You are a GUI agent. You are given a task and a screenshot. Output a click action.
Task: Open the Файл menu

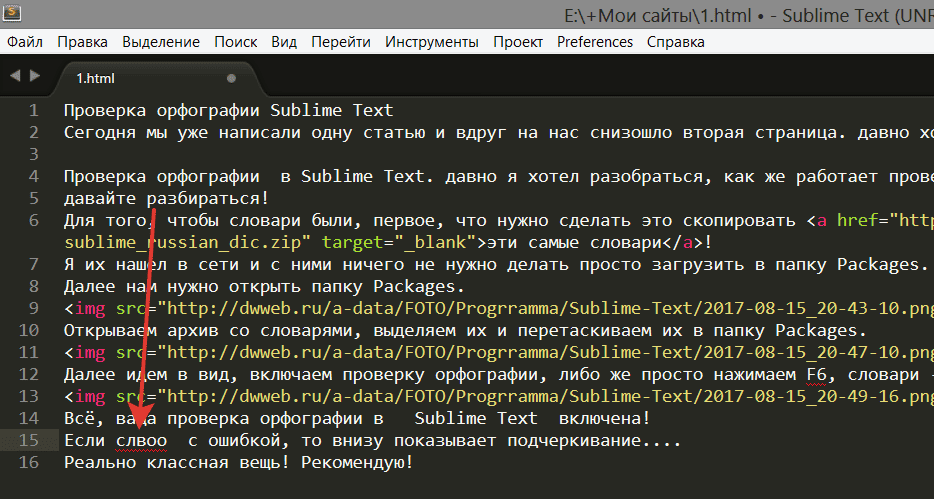(24, 42)
